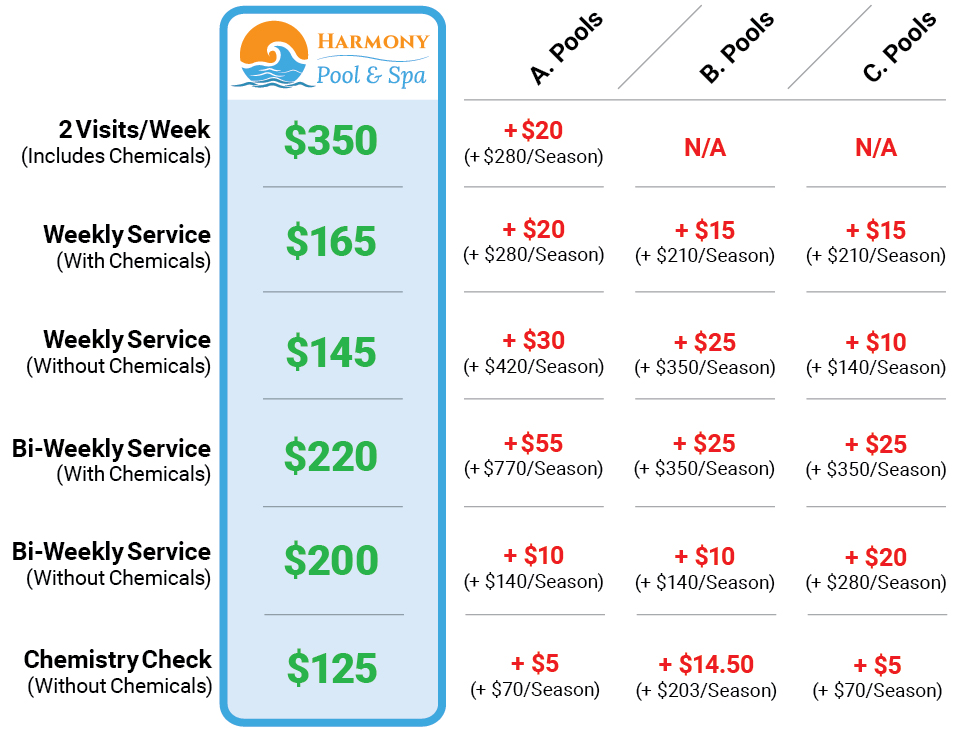
Task: Click the + $55 A. Pools difference
Action: (533, 443)
